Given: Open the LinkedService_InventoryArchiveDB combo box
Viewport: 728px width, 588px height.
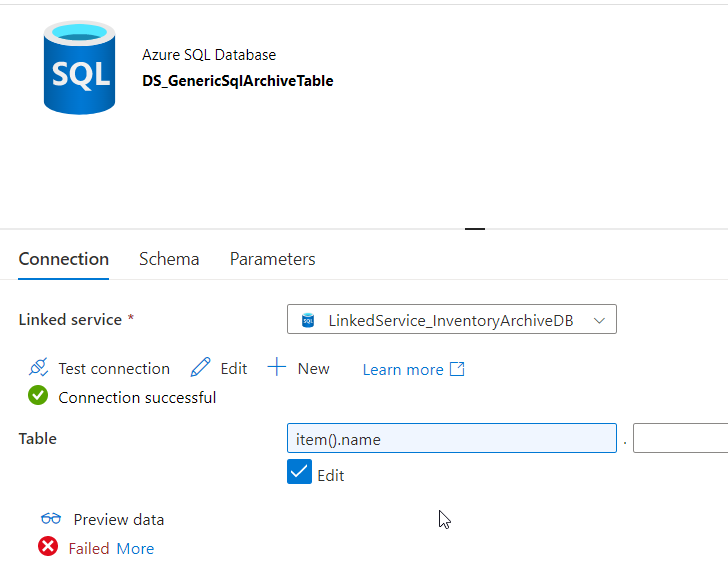Looking at the screenshot, I should [452, 319].
